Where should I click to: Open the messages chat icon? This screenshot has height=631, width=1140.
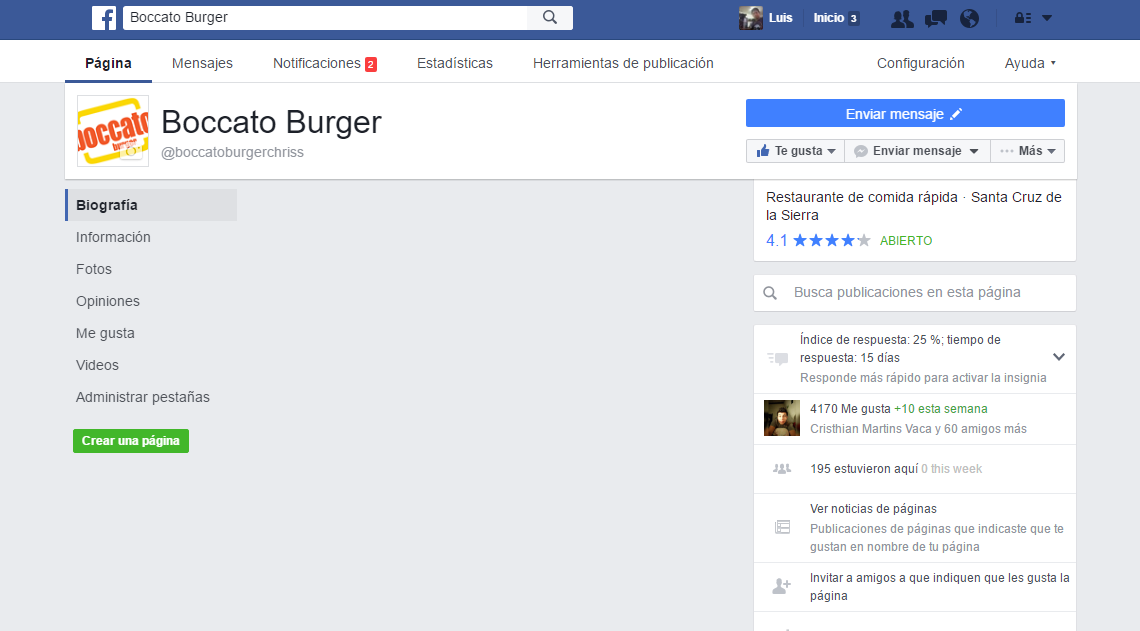pos(935,18)
